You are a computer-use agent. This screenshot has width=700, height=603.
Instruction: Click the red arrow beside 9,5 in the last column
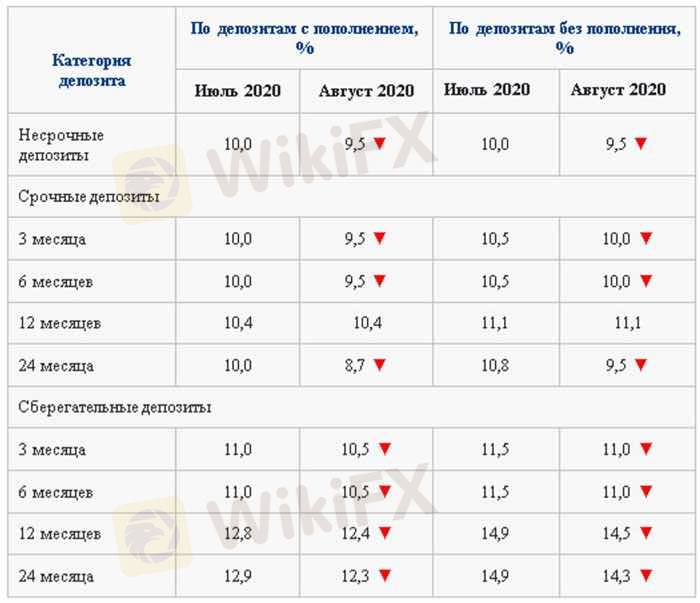(x=641, y=366)
